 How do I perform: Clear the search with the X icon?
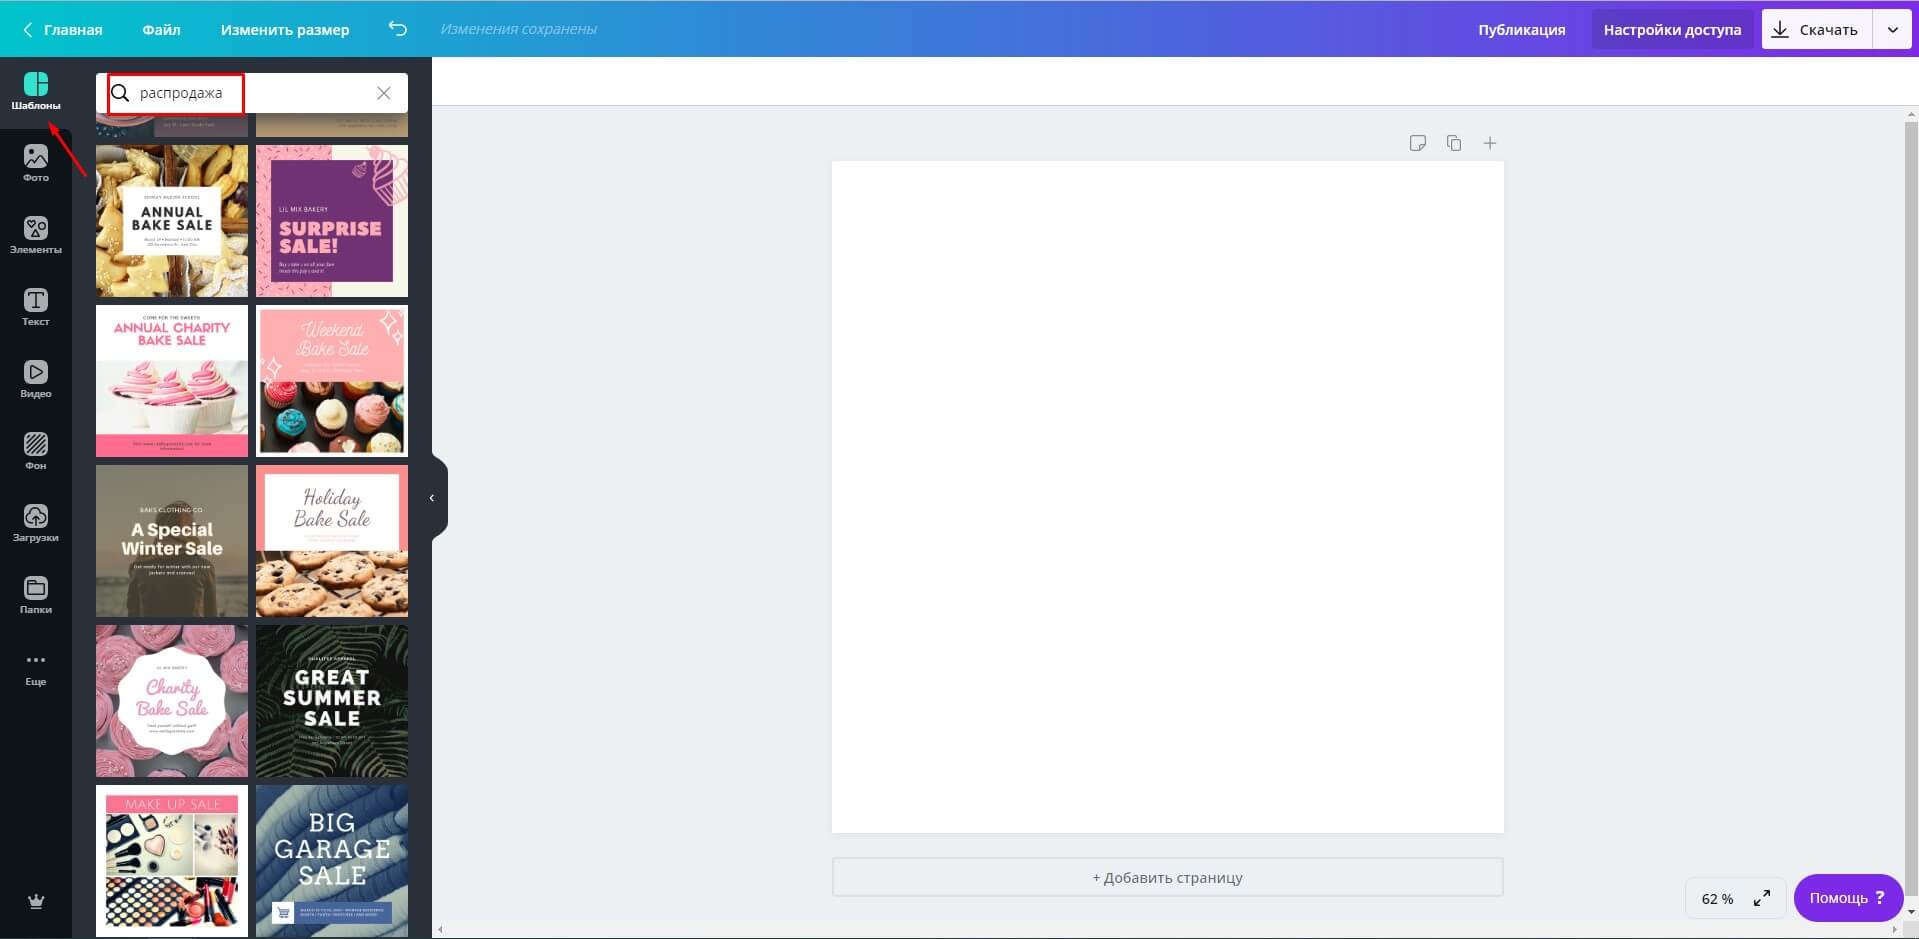click(384, 93)
